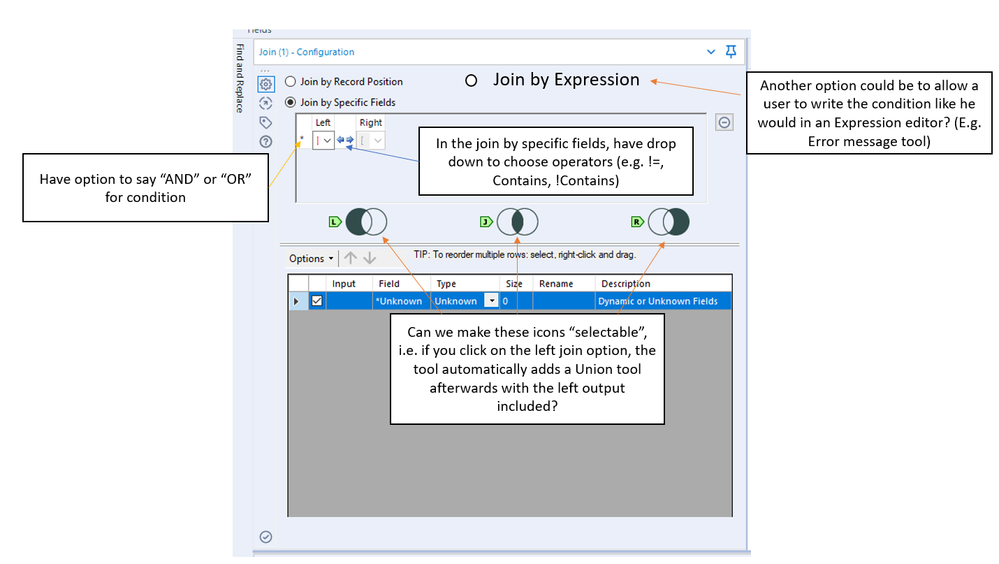Viewport: 999px width, 564px height.
Task: Click the green J output anchor
Action: [x=486, y=222]
